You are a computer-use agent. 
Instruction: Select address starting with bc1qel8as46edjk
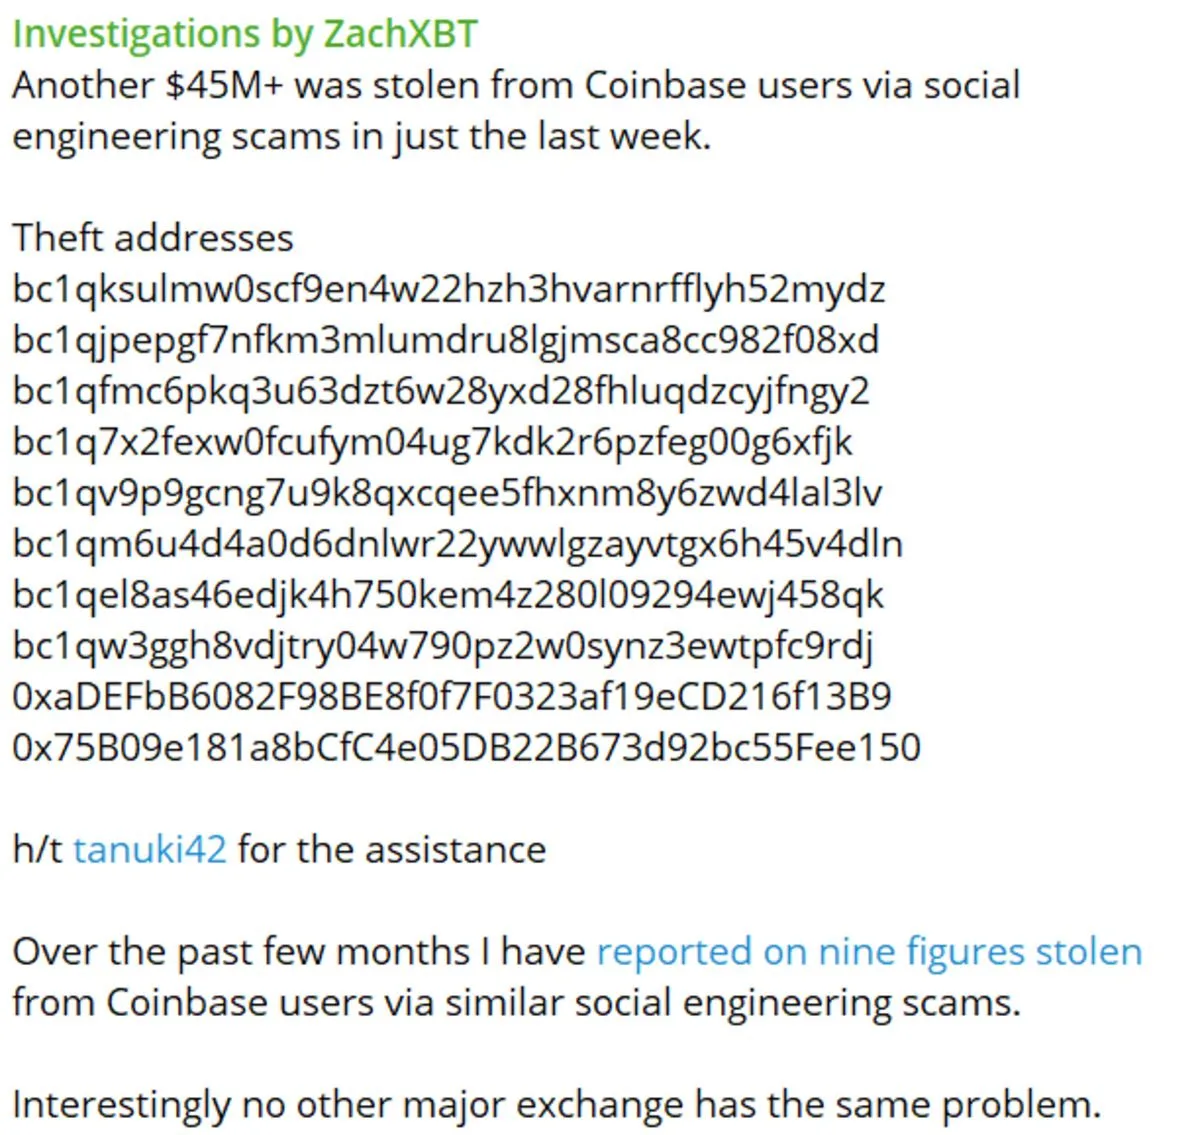[x=448, y=595]
